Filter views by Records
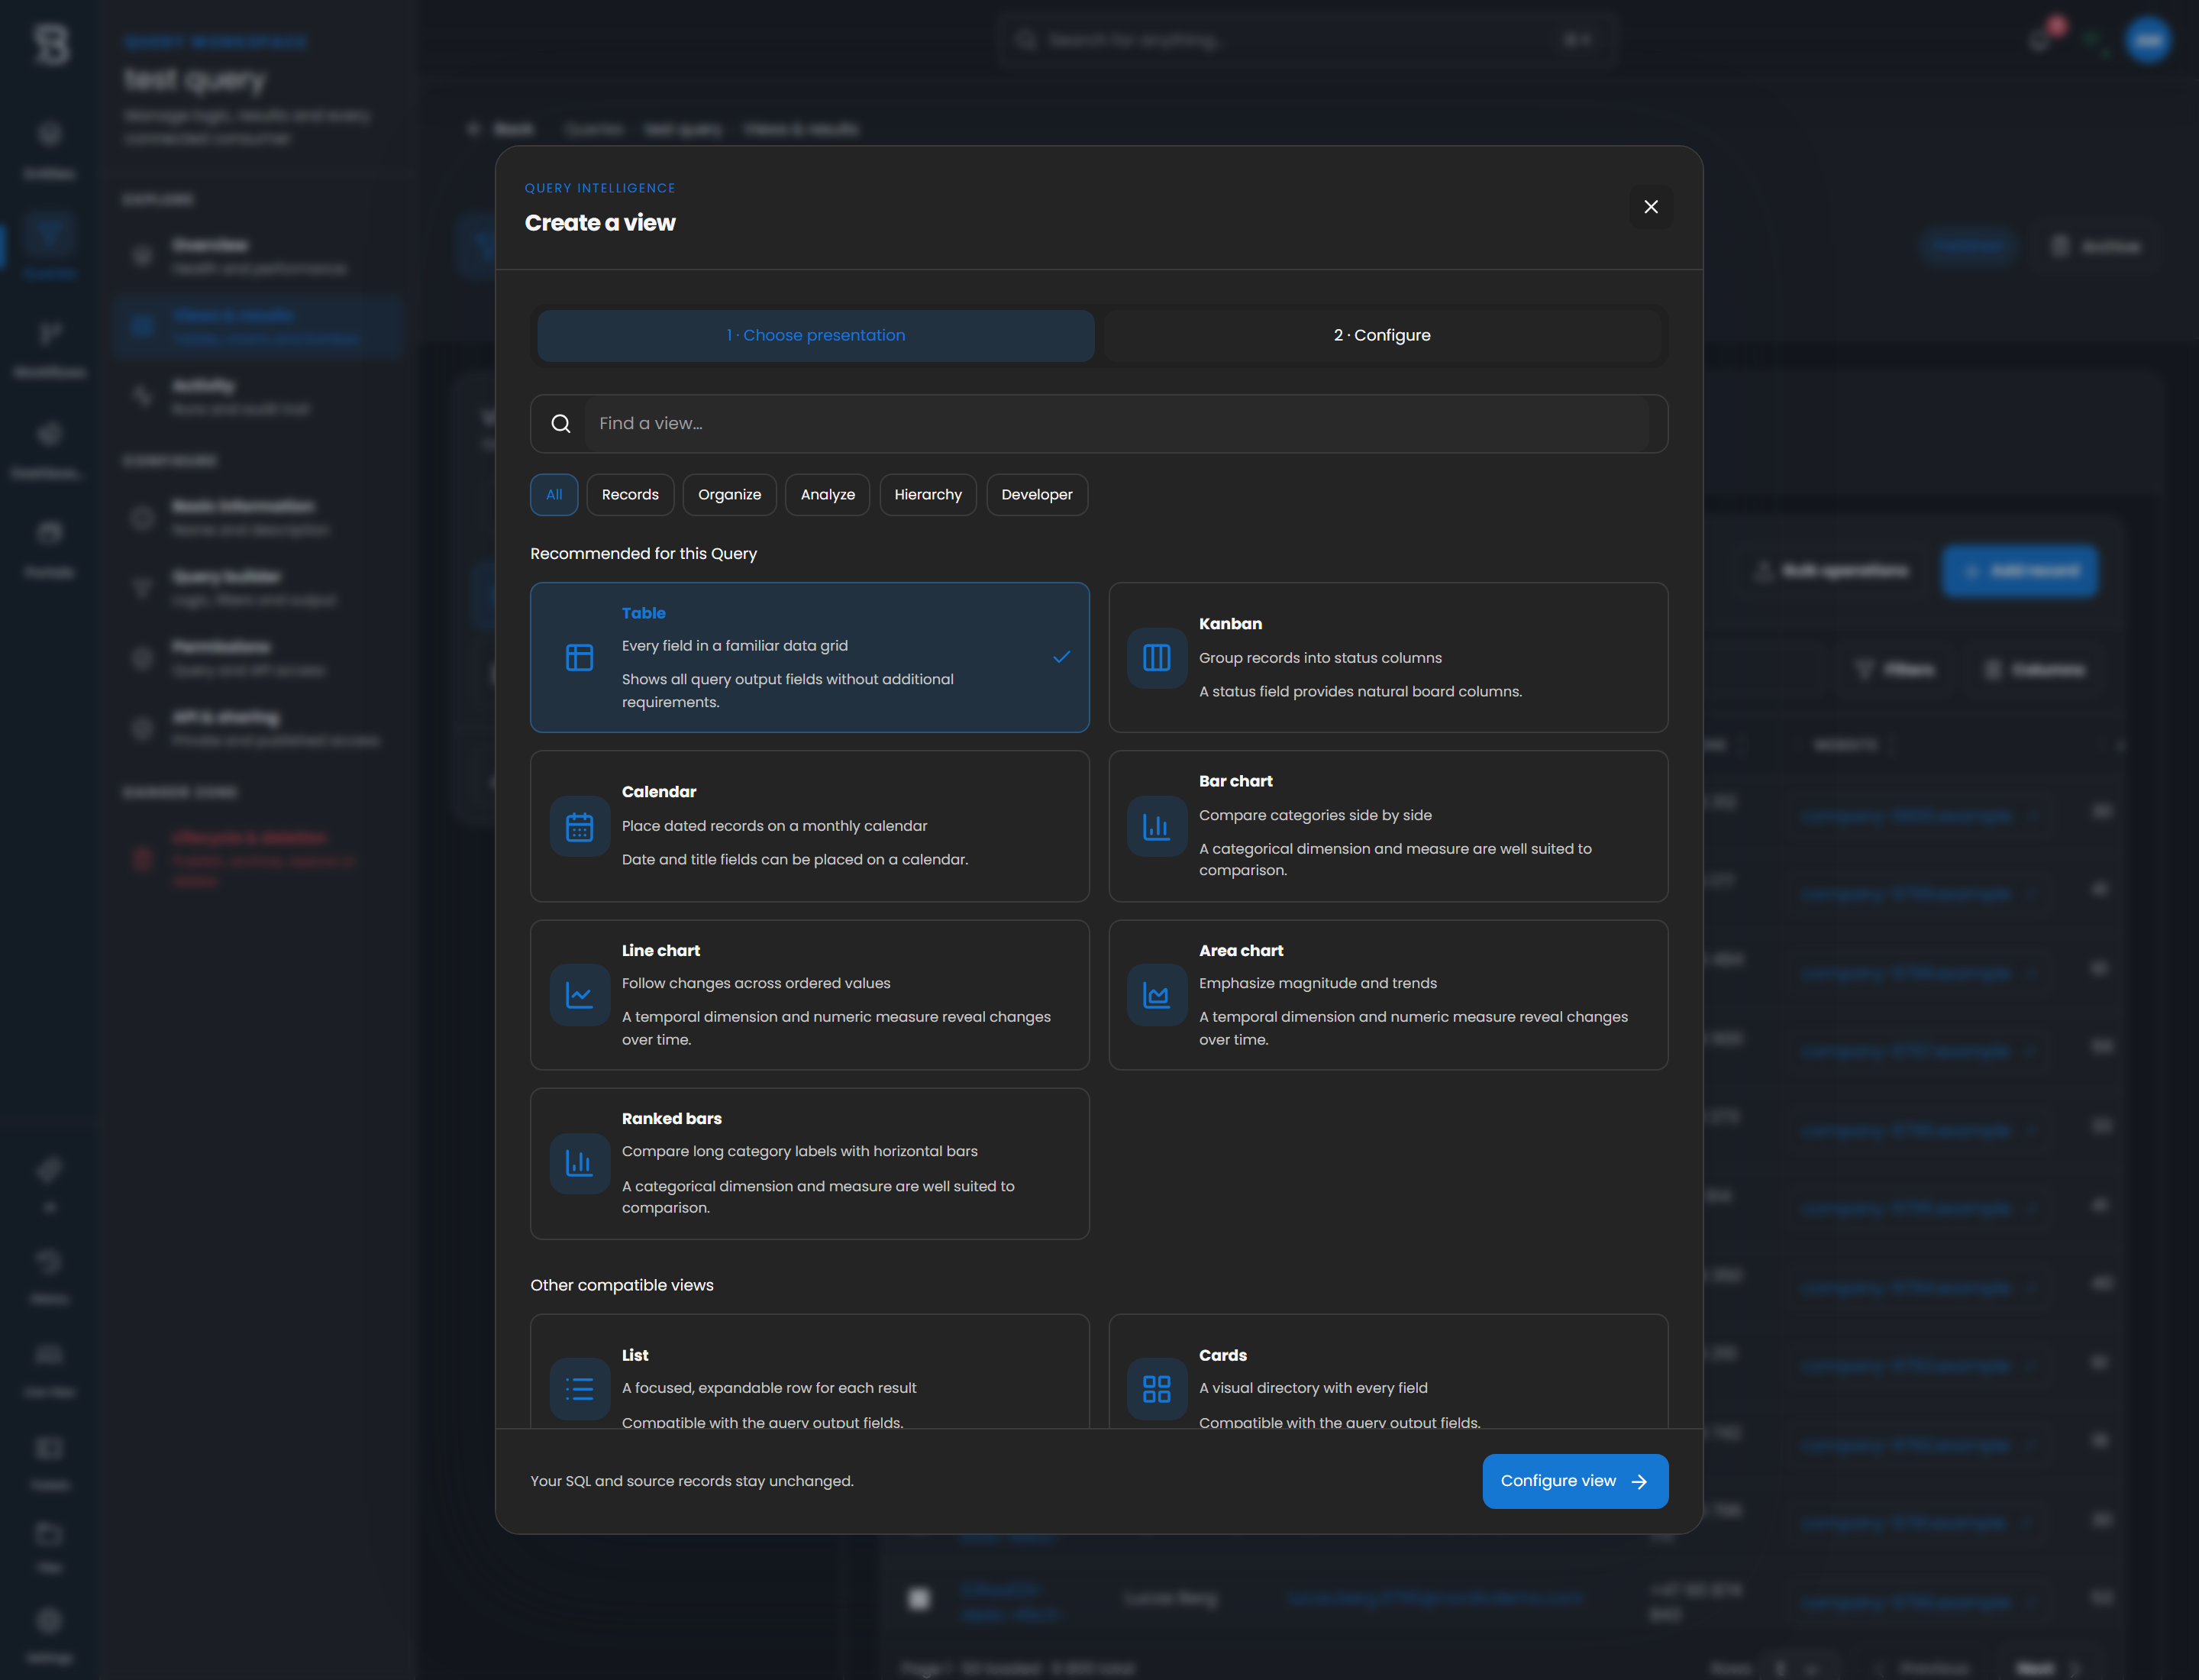 pos(630,494)
